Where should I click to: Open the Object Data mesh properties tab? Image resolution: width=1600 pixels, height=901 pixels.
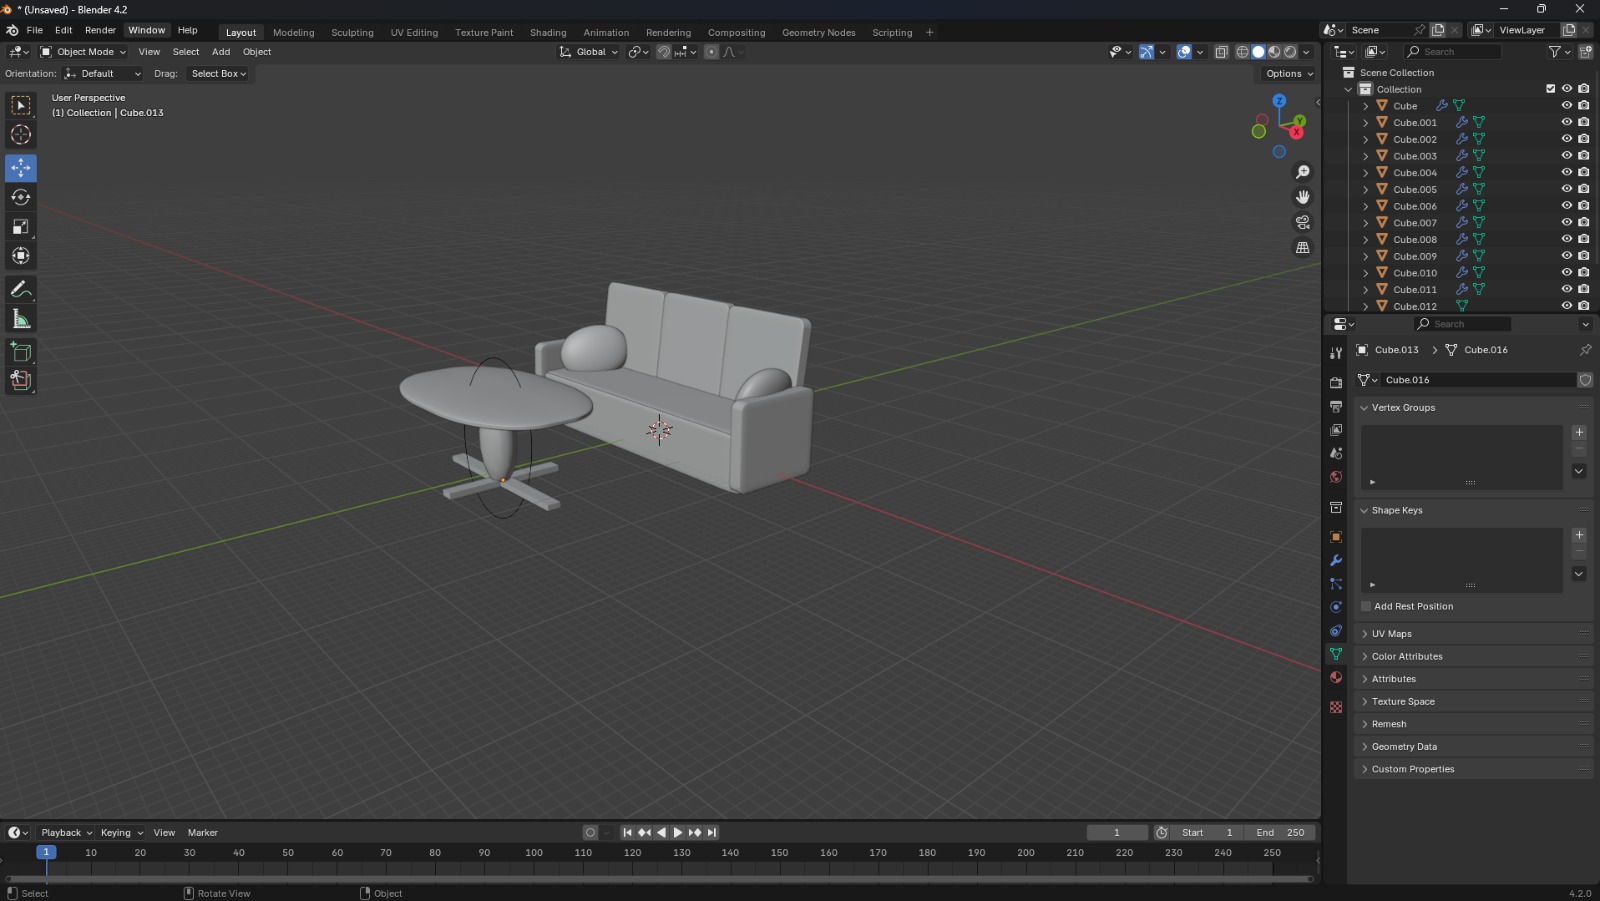pos(1336,654)
